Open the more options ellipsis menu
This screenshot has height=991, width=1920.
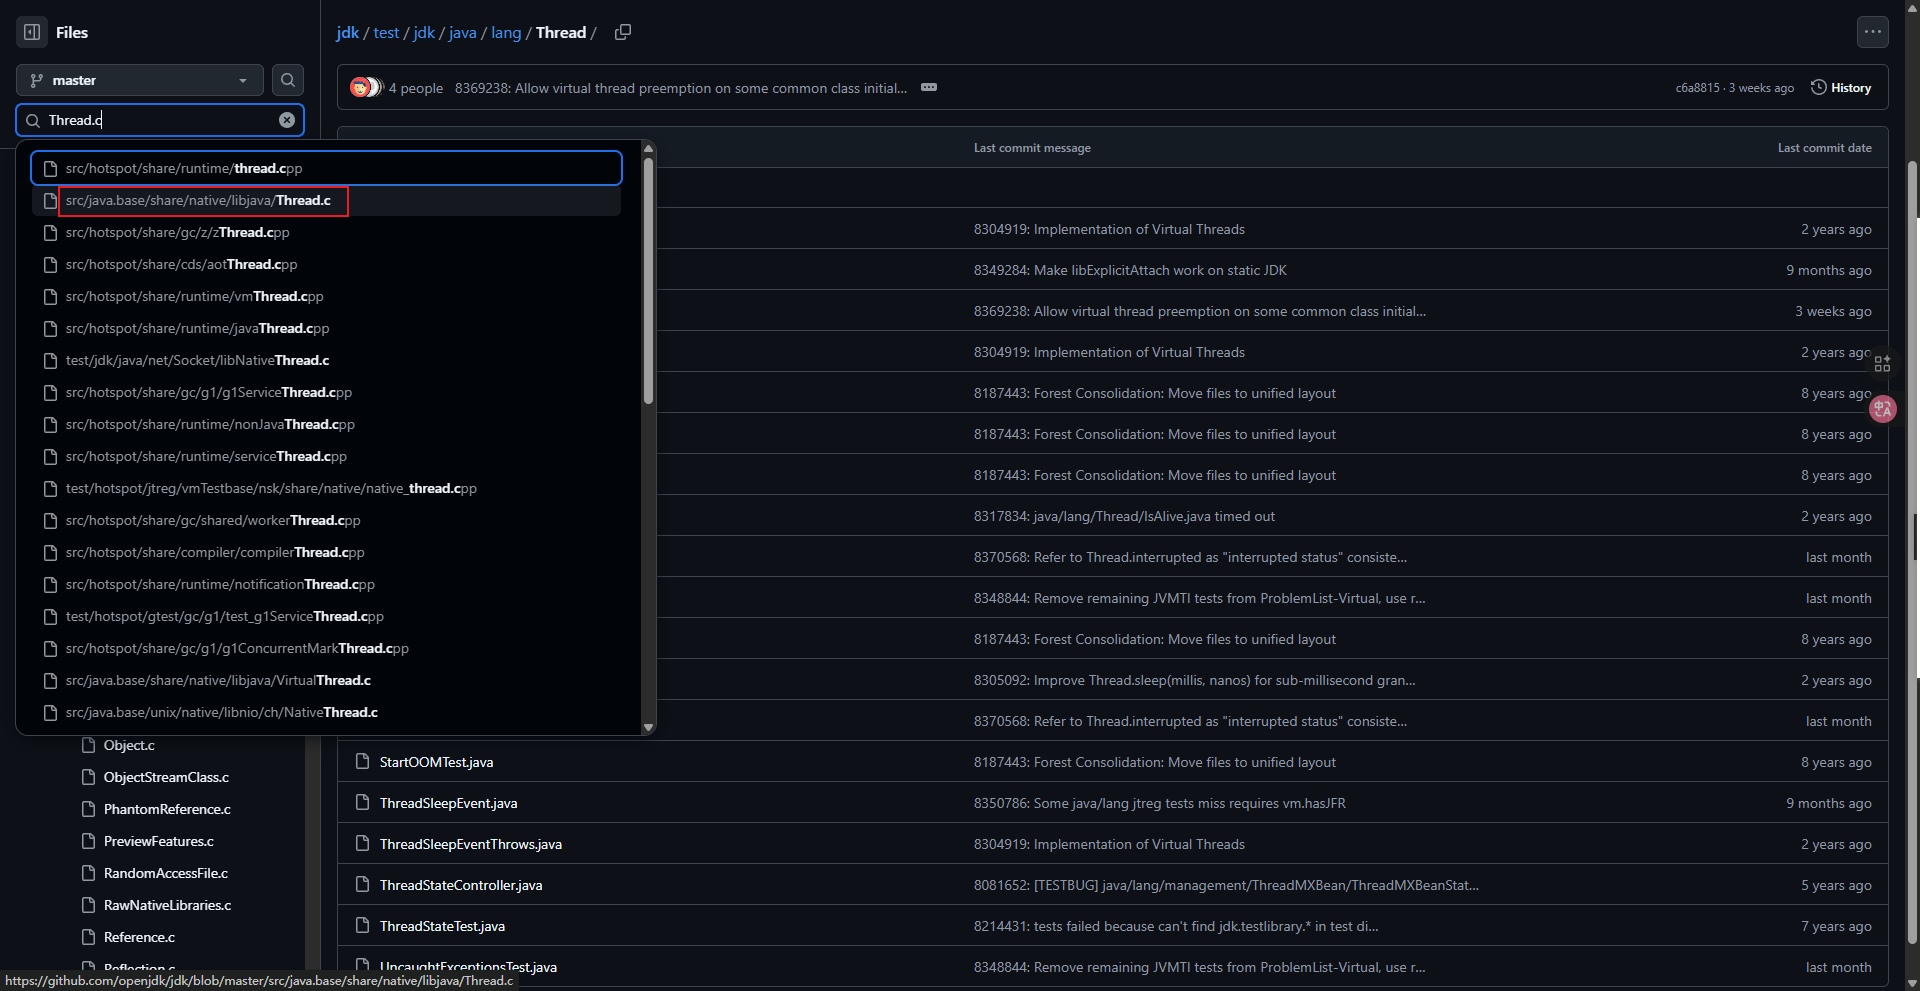(1873, 32)
